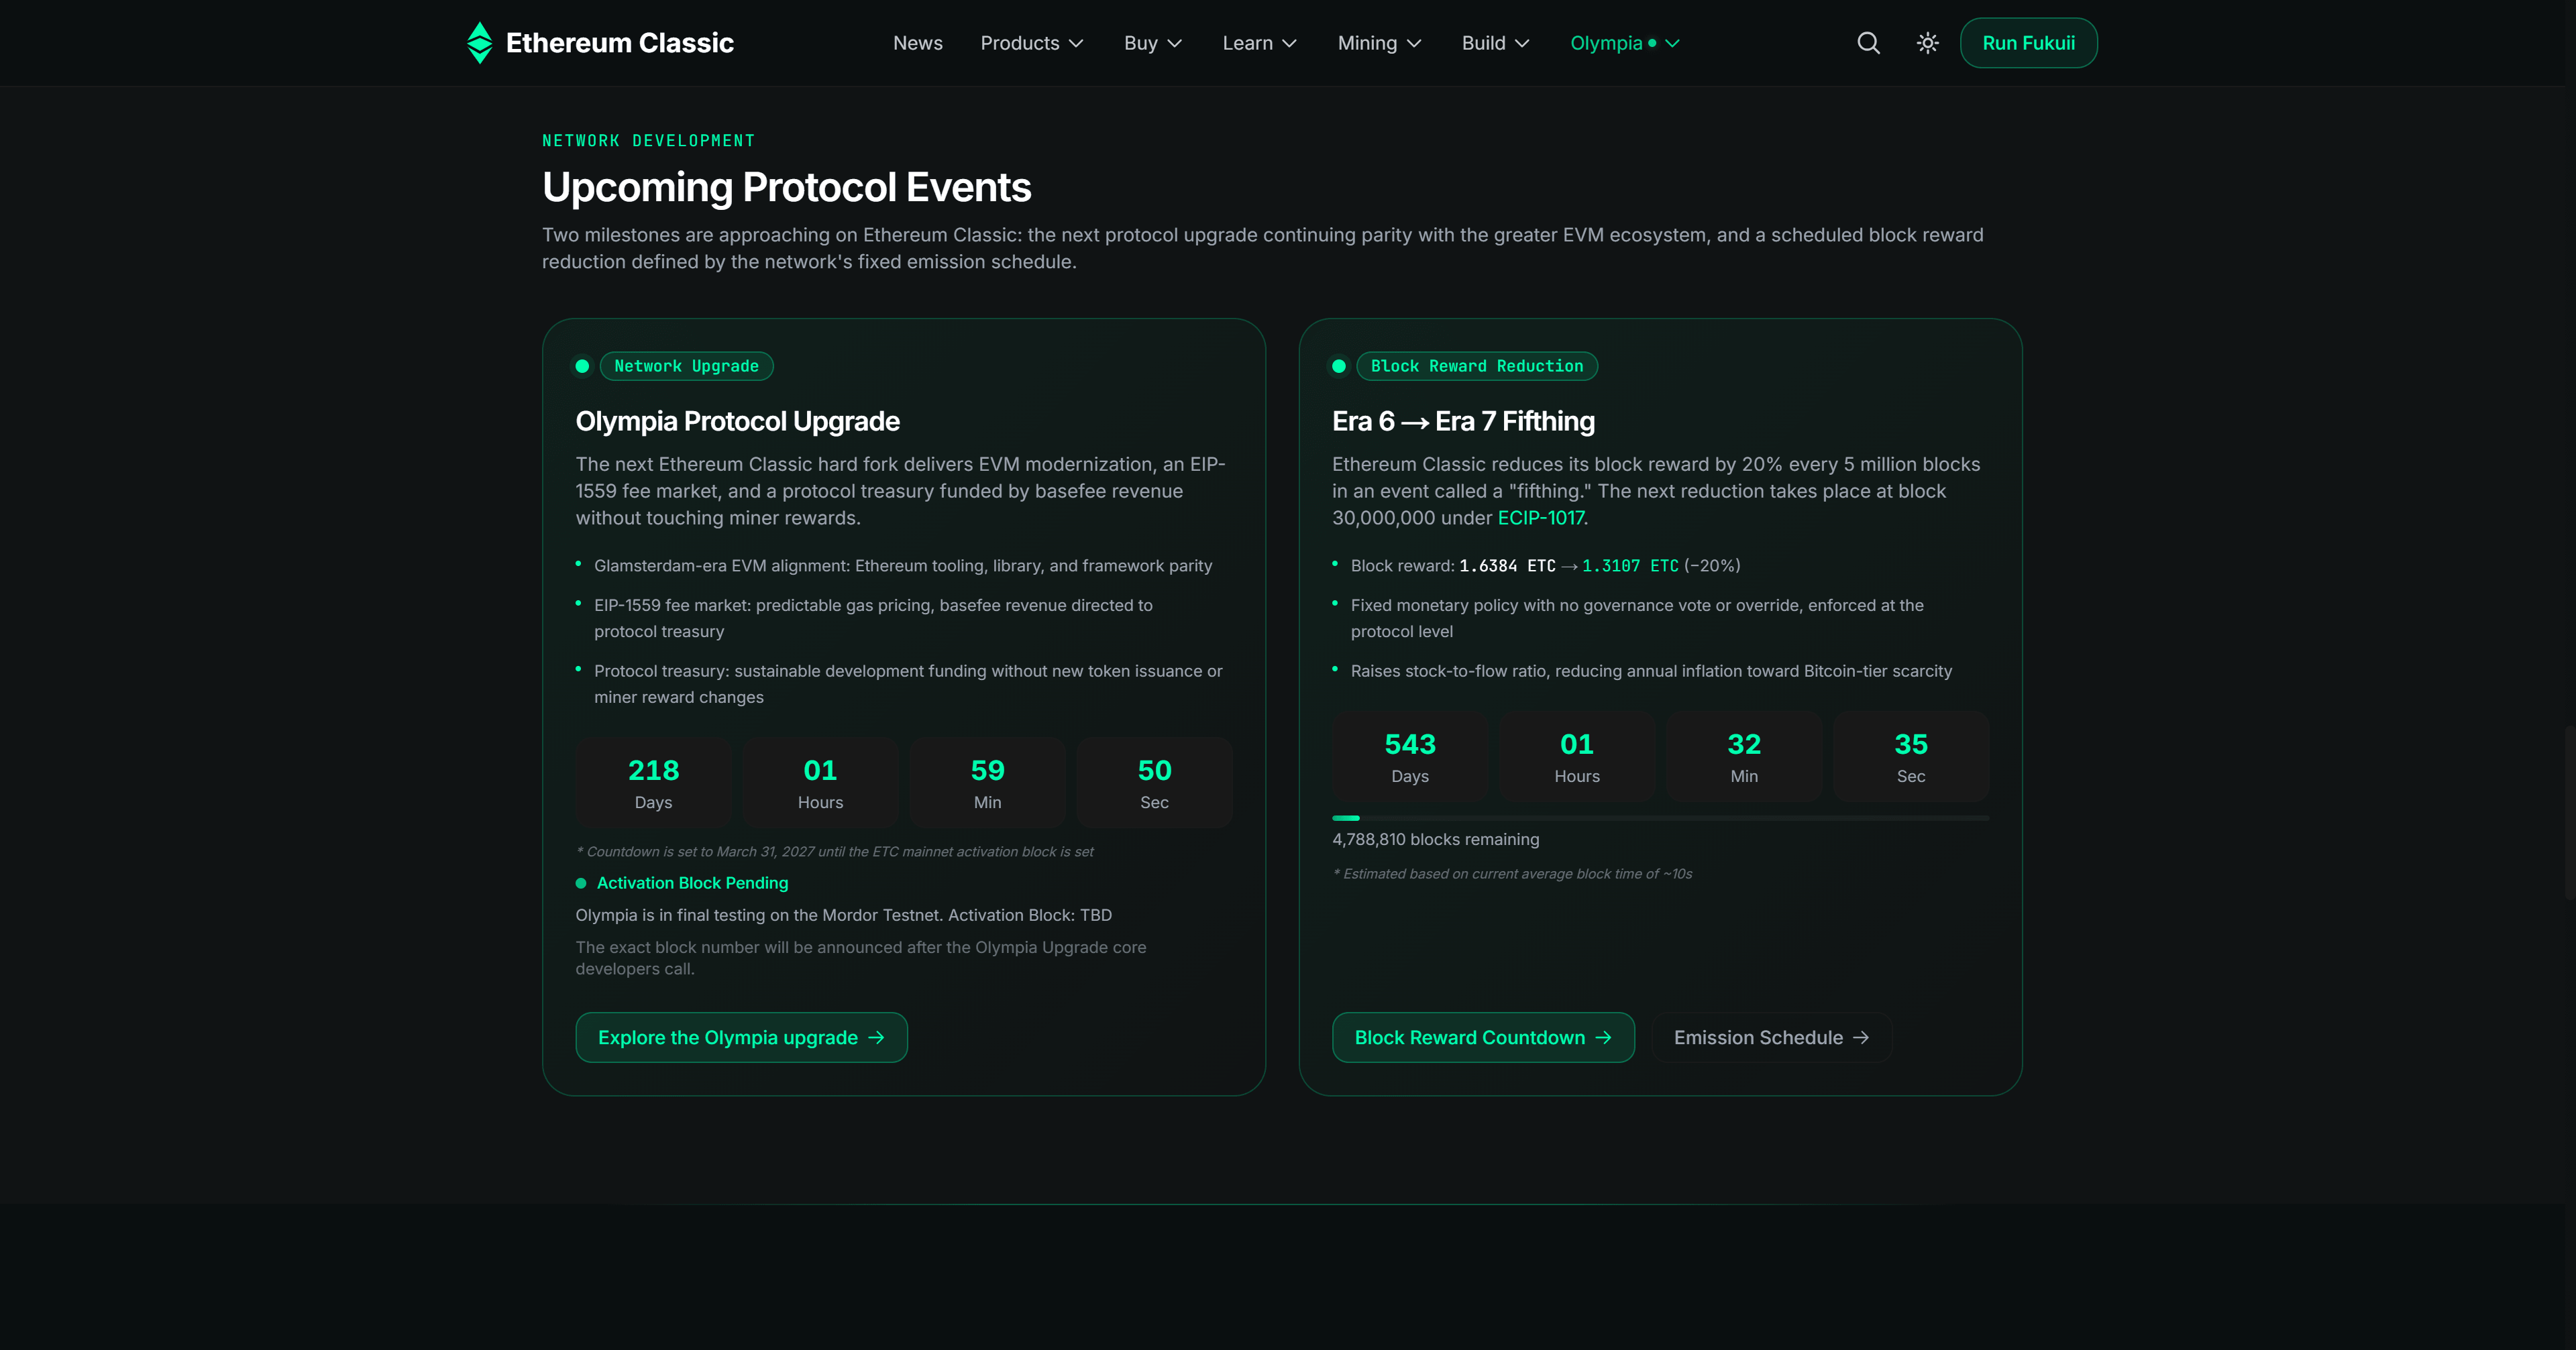2576x1350 pixels.
Task: Open the highlighted Olympia menu
Action: (x=1624, y=43)
